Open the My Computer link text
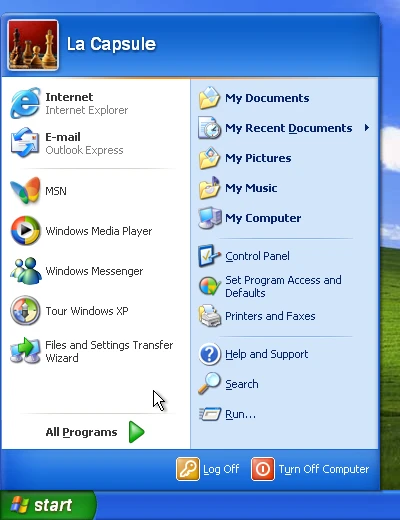 coord(263,218)
